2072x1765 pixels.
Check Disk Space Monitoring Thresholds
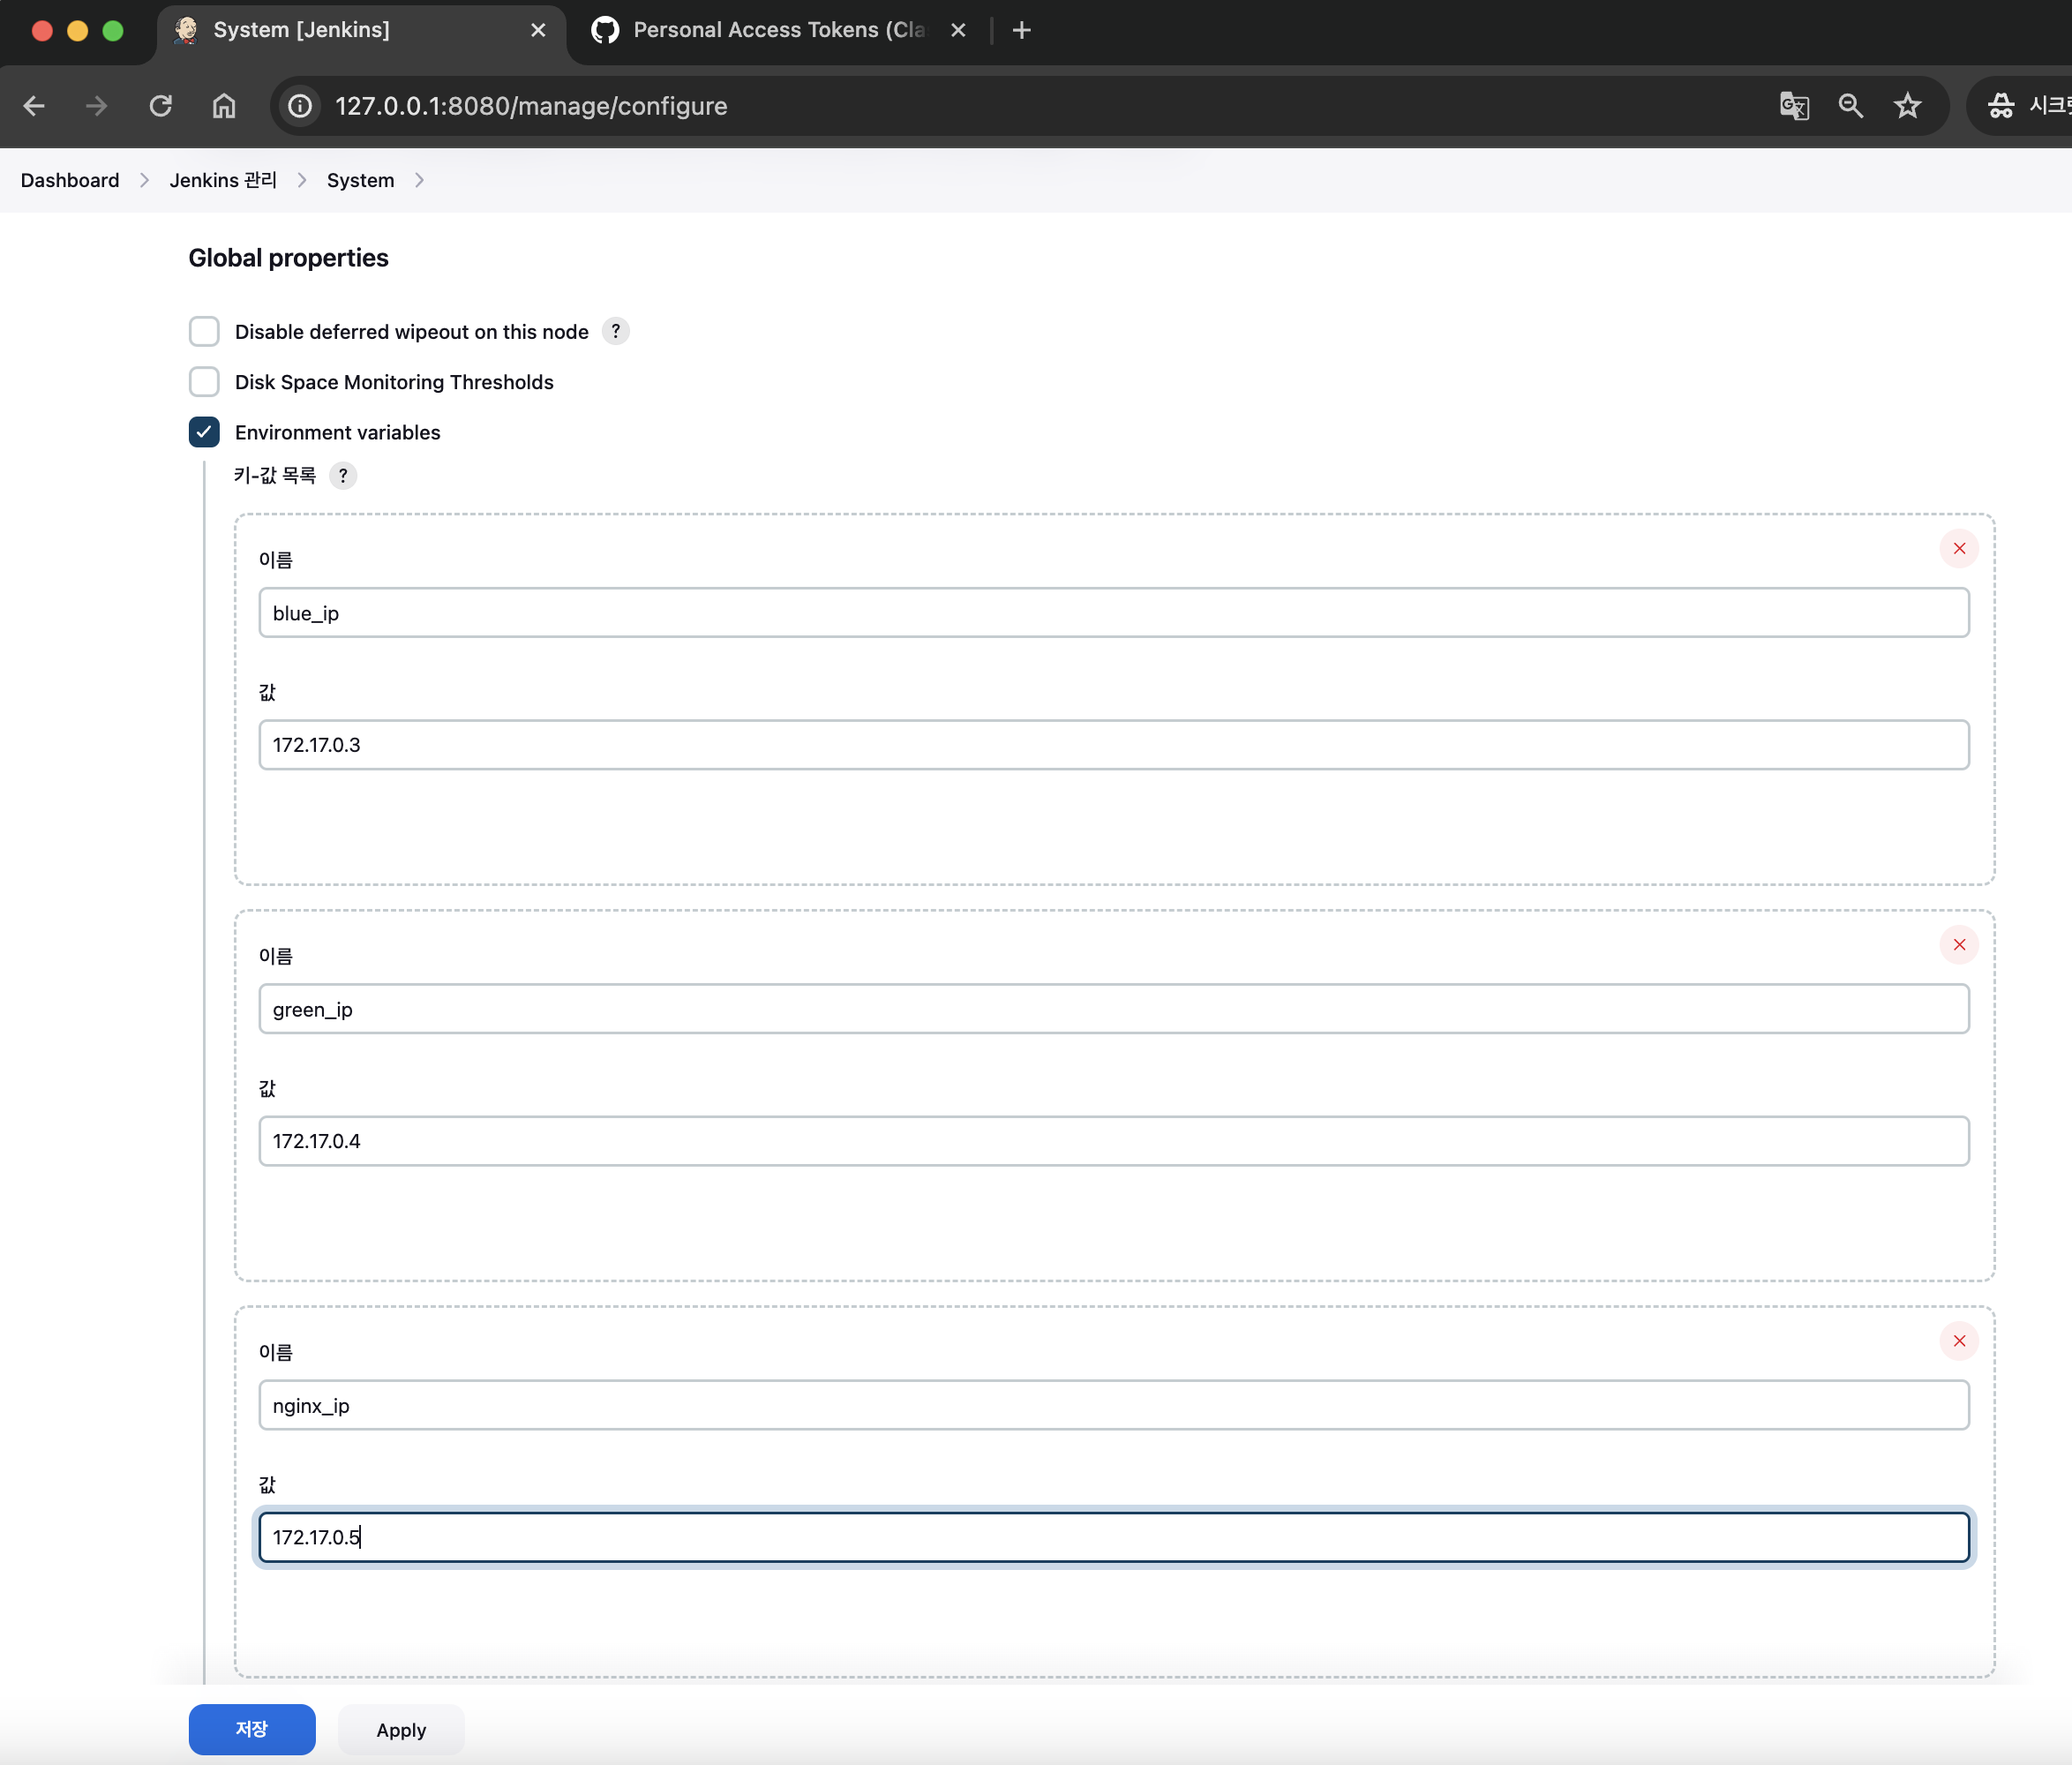204,381
